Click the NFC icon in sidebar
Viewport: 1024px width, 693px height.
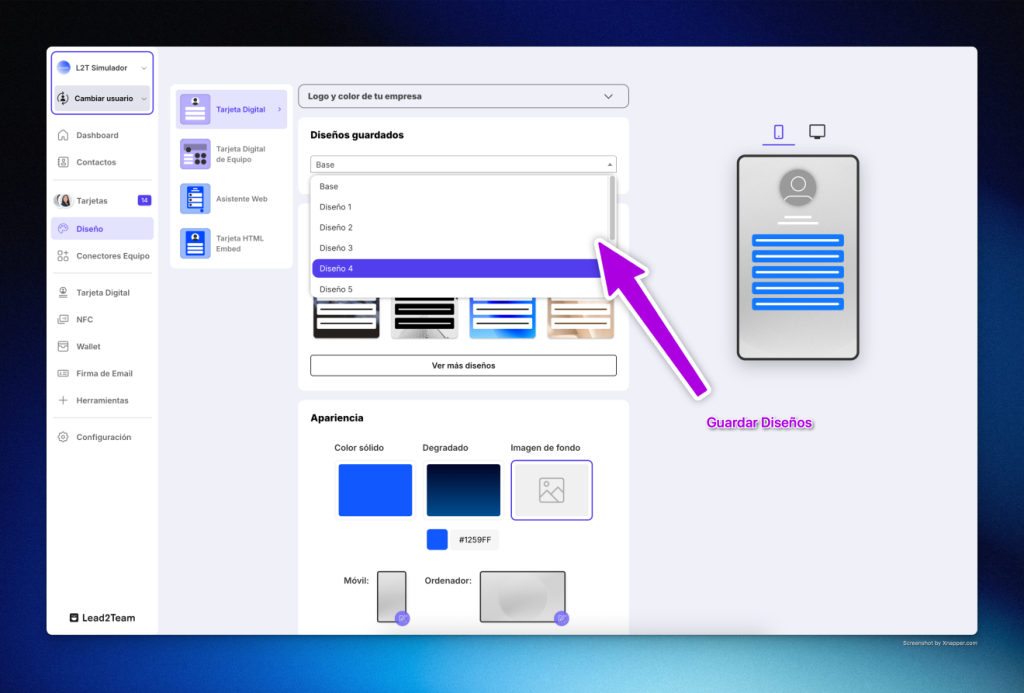tap(63, 320)
